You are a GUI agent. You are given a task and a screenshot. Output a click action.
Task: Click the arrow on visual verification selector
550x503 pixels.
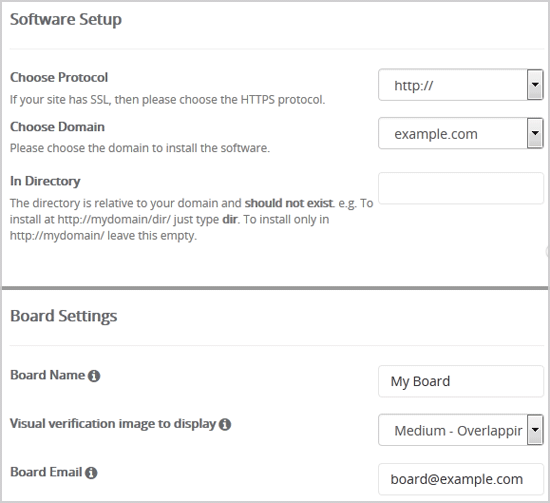point(535,430)
